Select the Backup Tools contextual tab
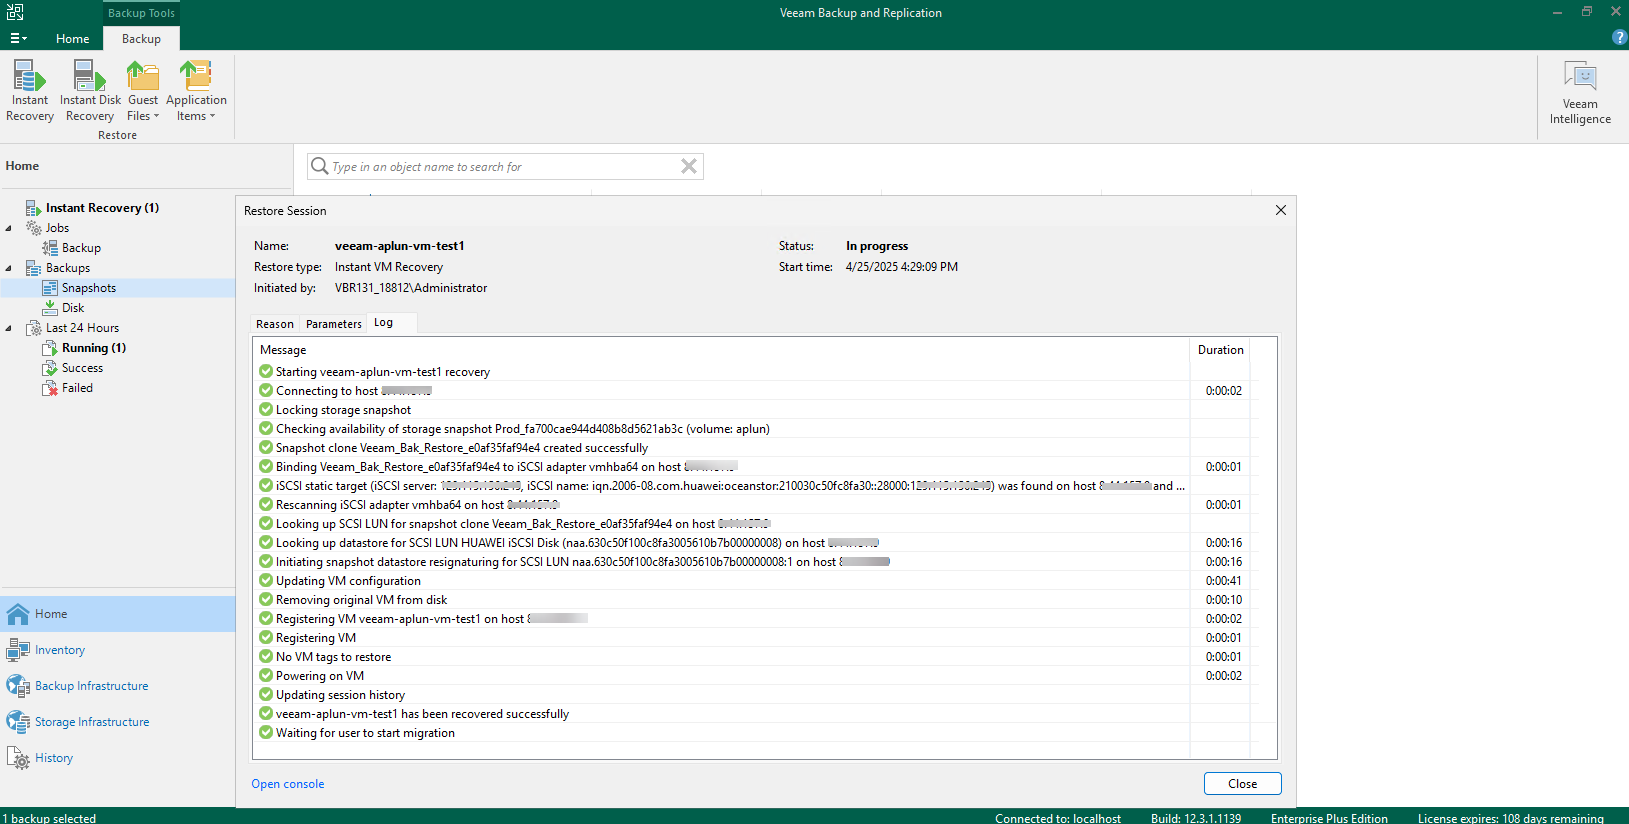 click(x=141, y=13)
